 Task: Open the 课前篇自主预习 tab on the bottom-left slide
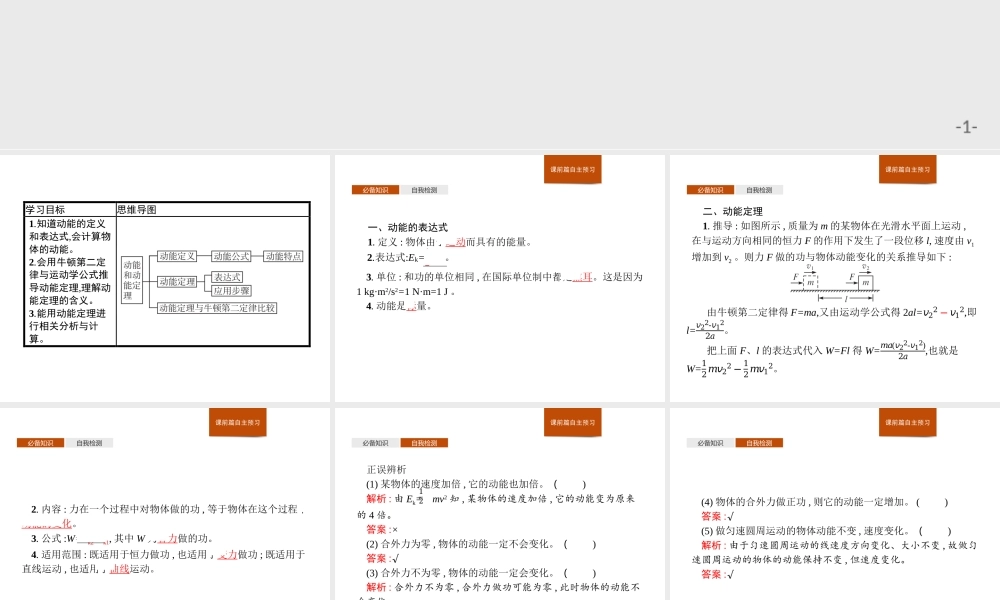click(240, 422)
